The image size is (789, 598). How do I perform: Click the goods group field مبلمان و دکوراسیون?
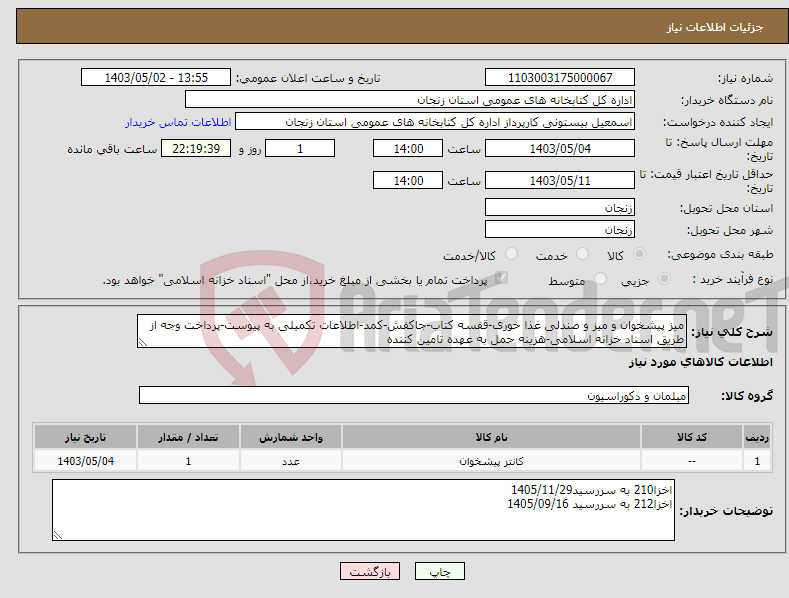[x=414, y=395]
